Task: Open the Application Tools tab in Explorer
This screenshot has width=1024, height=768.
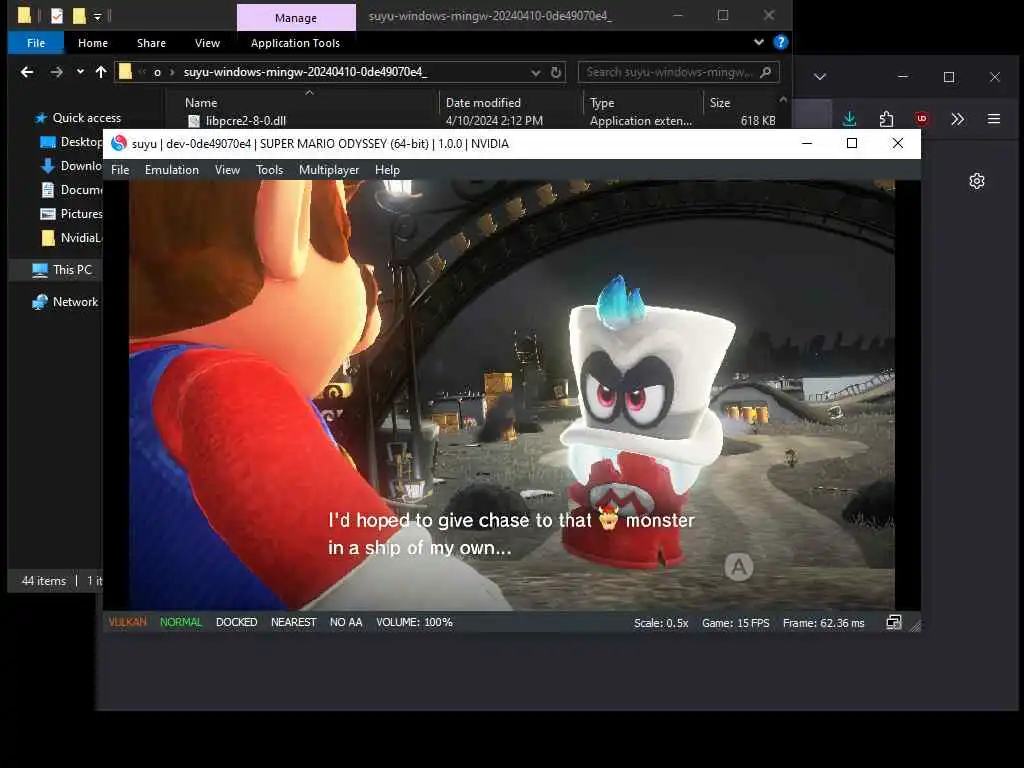Action: [x=295, y=43]
